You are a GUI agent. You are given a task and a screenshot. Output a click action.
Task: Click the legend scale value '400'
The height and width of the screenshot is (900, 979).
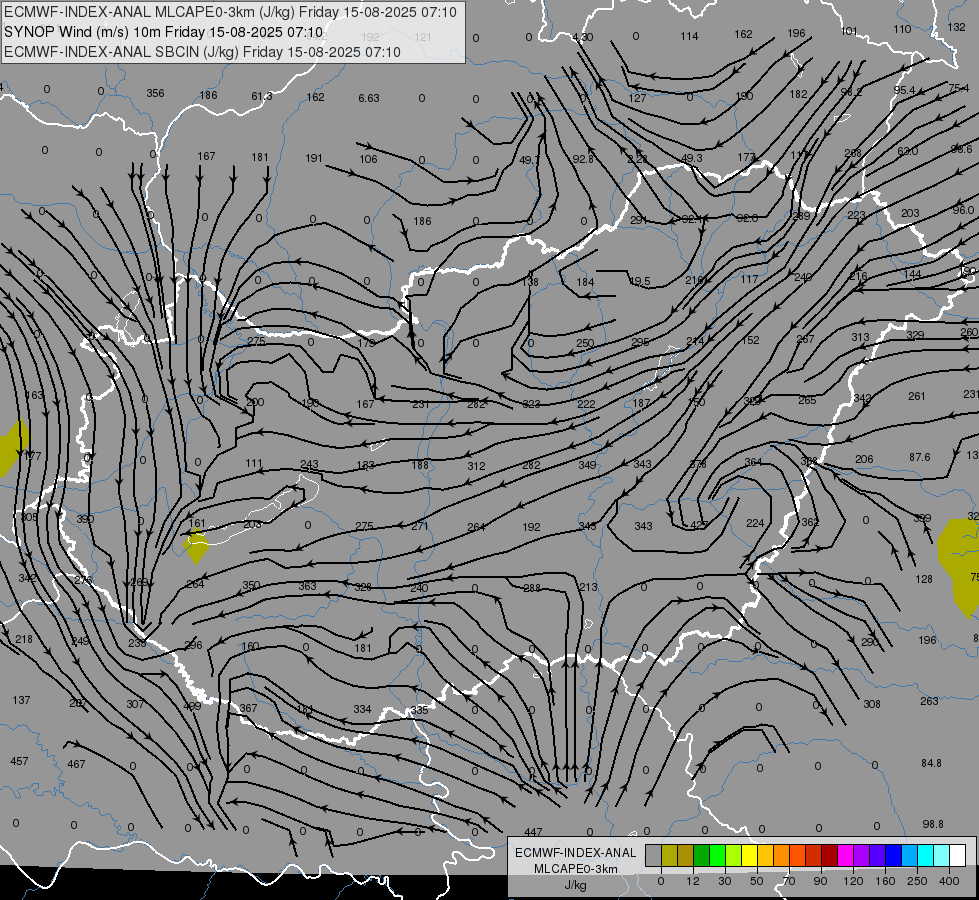(x=949, y=881)
